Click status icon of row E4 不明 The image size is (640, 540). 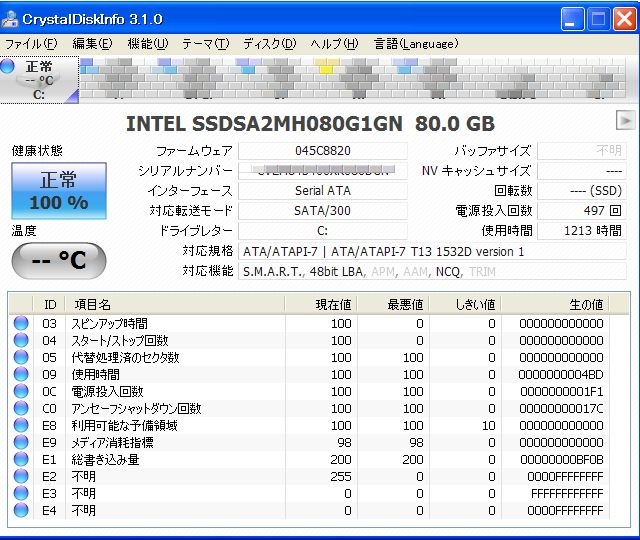click(21, 510)
